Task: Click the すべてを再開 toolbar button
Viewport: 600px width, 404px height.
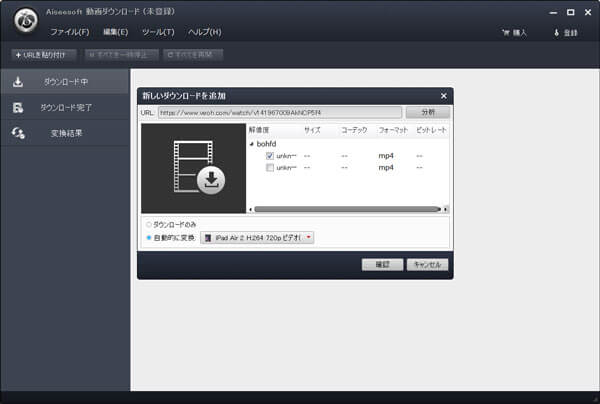Action: [x=193, y=55]
